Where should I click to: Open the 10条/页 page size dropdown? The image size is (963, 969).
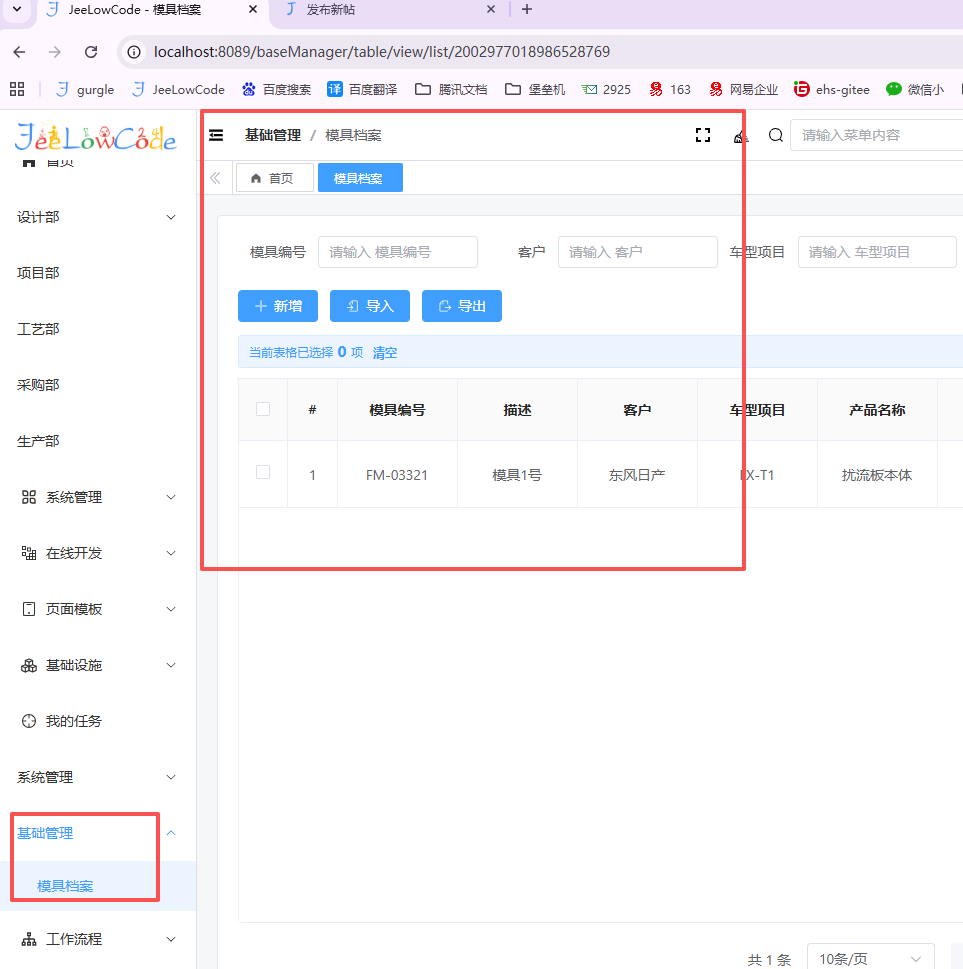click(869, 959)
